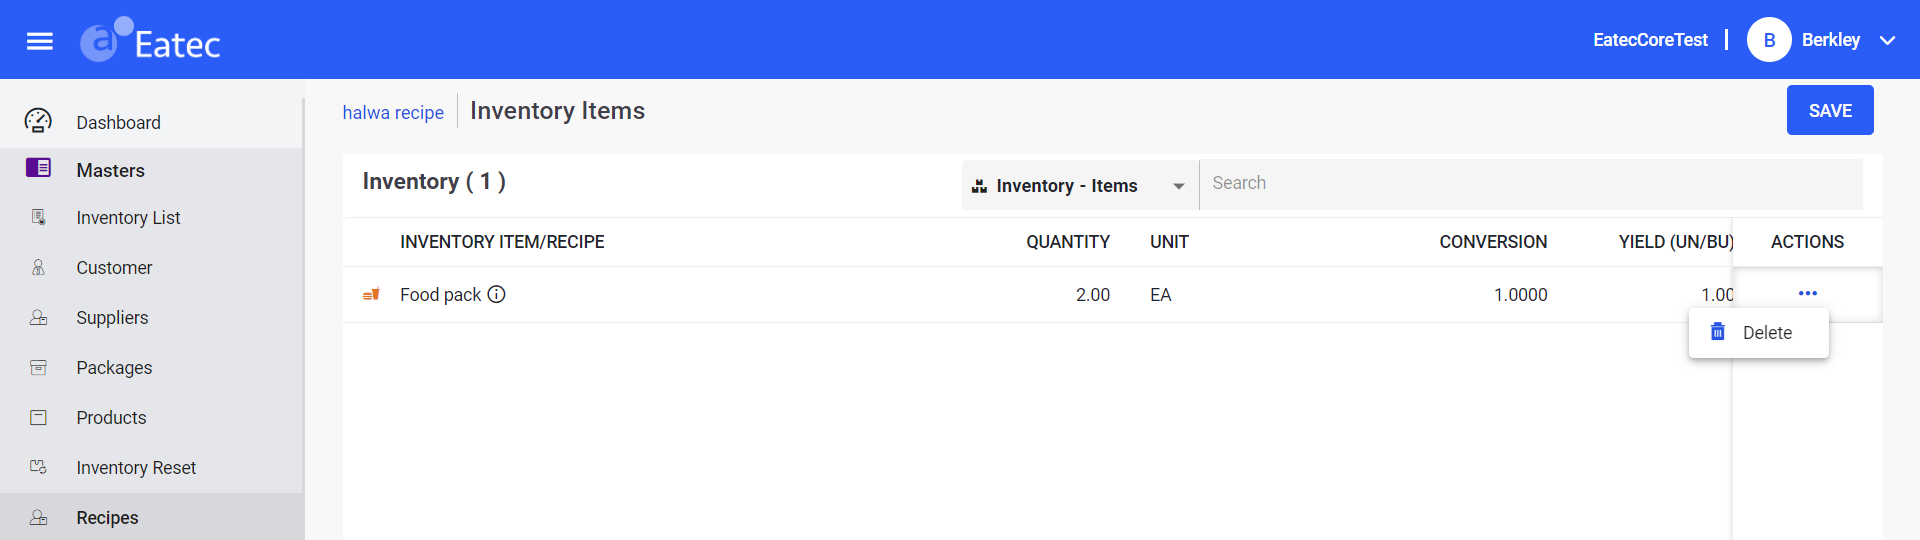Image resolution: width=1920 pixels, height=540 pixels.
Task: Open the Inventory - Items dropdown
Action: 1079,186
